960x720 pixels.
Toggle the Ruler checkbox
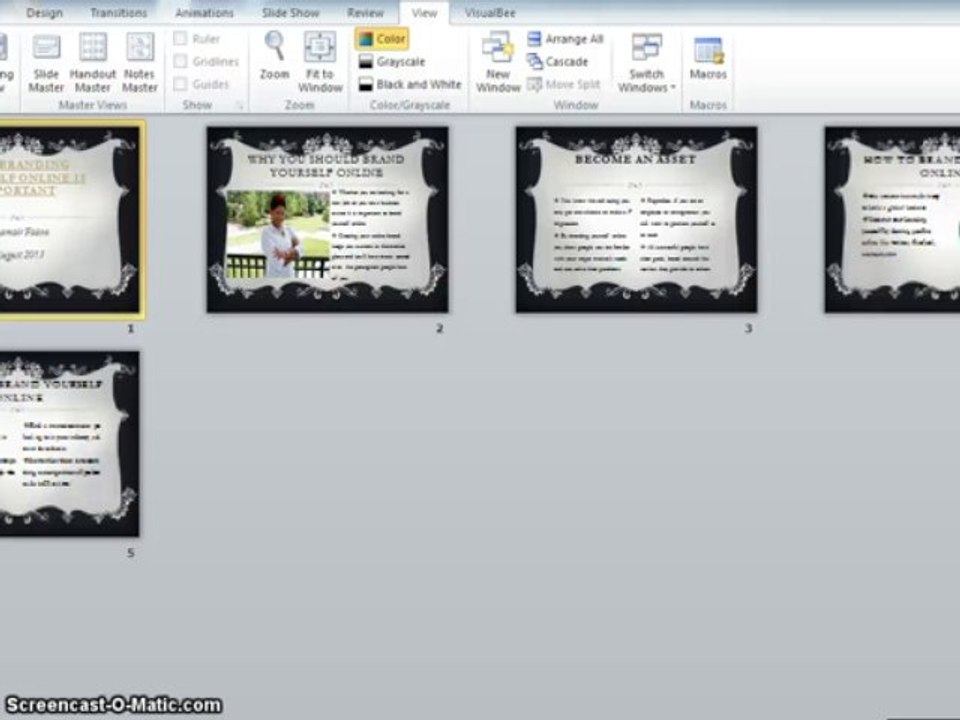180,39
